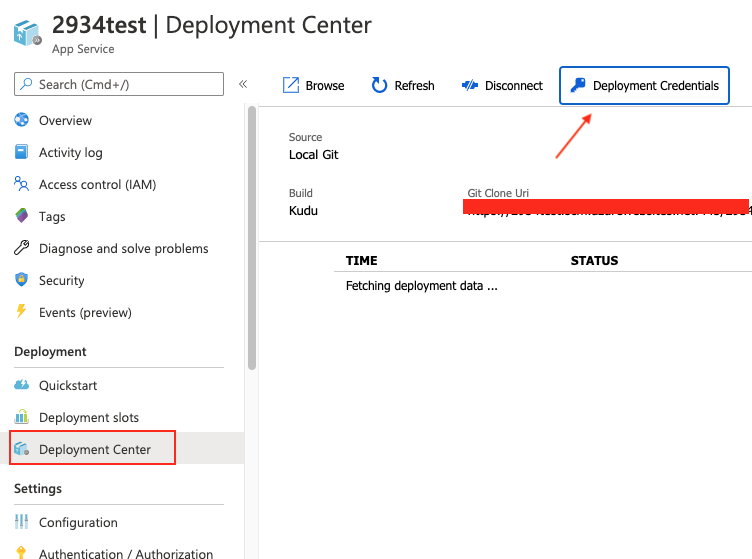This screenshot has width=752, height=559.
Task: Click the Deployment Center sidebar icon
Action: point(22,449)
